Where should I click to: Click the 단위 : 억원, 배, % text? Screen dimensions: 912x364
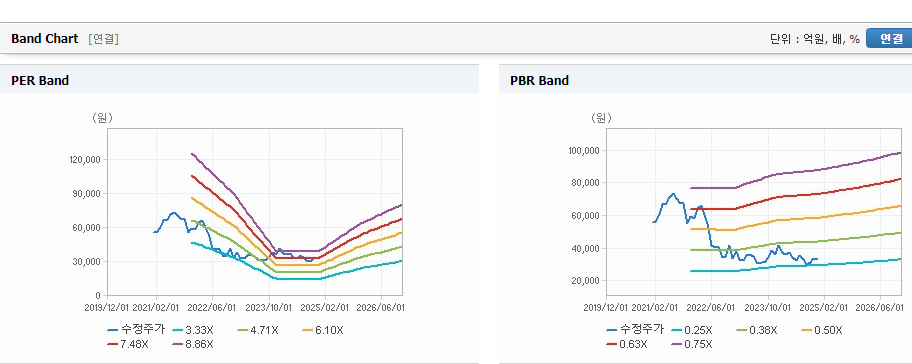814,39
